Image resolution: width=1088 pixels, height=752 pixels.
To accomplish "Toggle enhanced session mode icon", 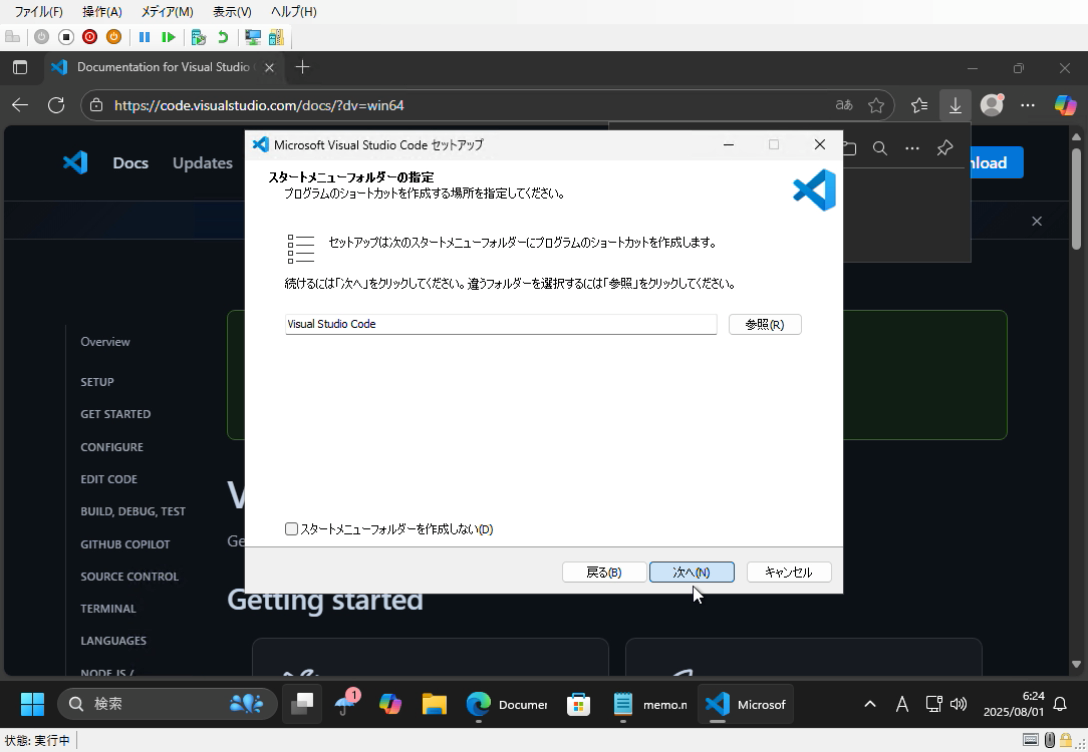I will click(253, 37).
